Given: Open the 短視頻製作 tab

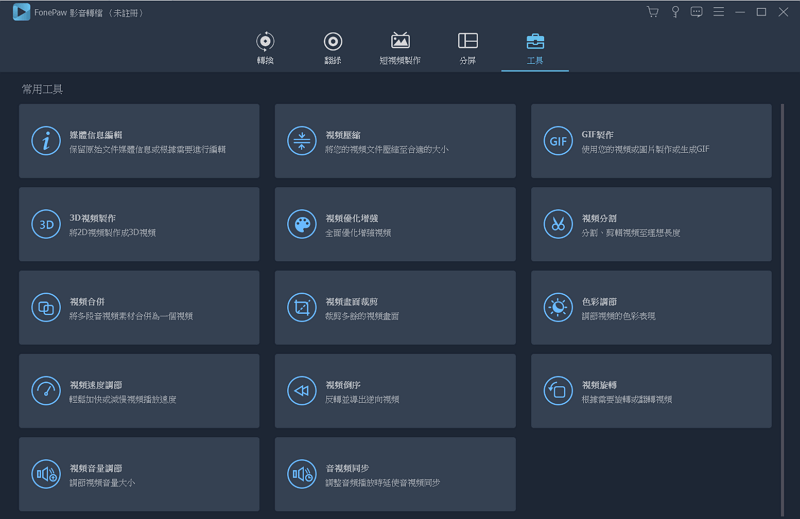Looking at the screenshot, I should (x=400, y=48).
